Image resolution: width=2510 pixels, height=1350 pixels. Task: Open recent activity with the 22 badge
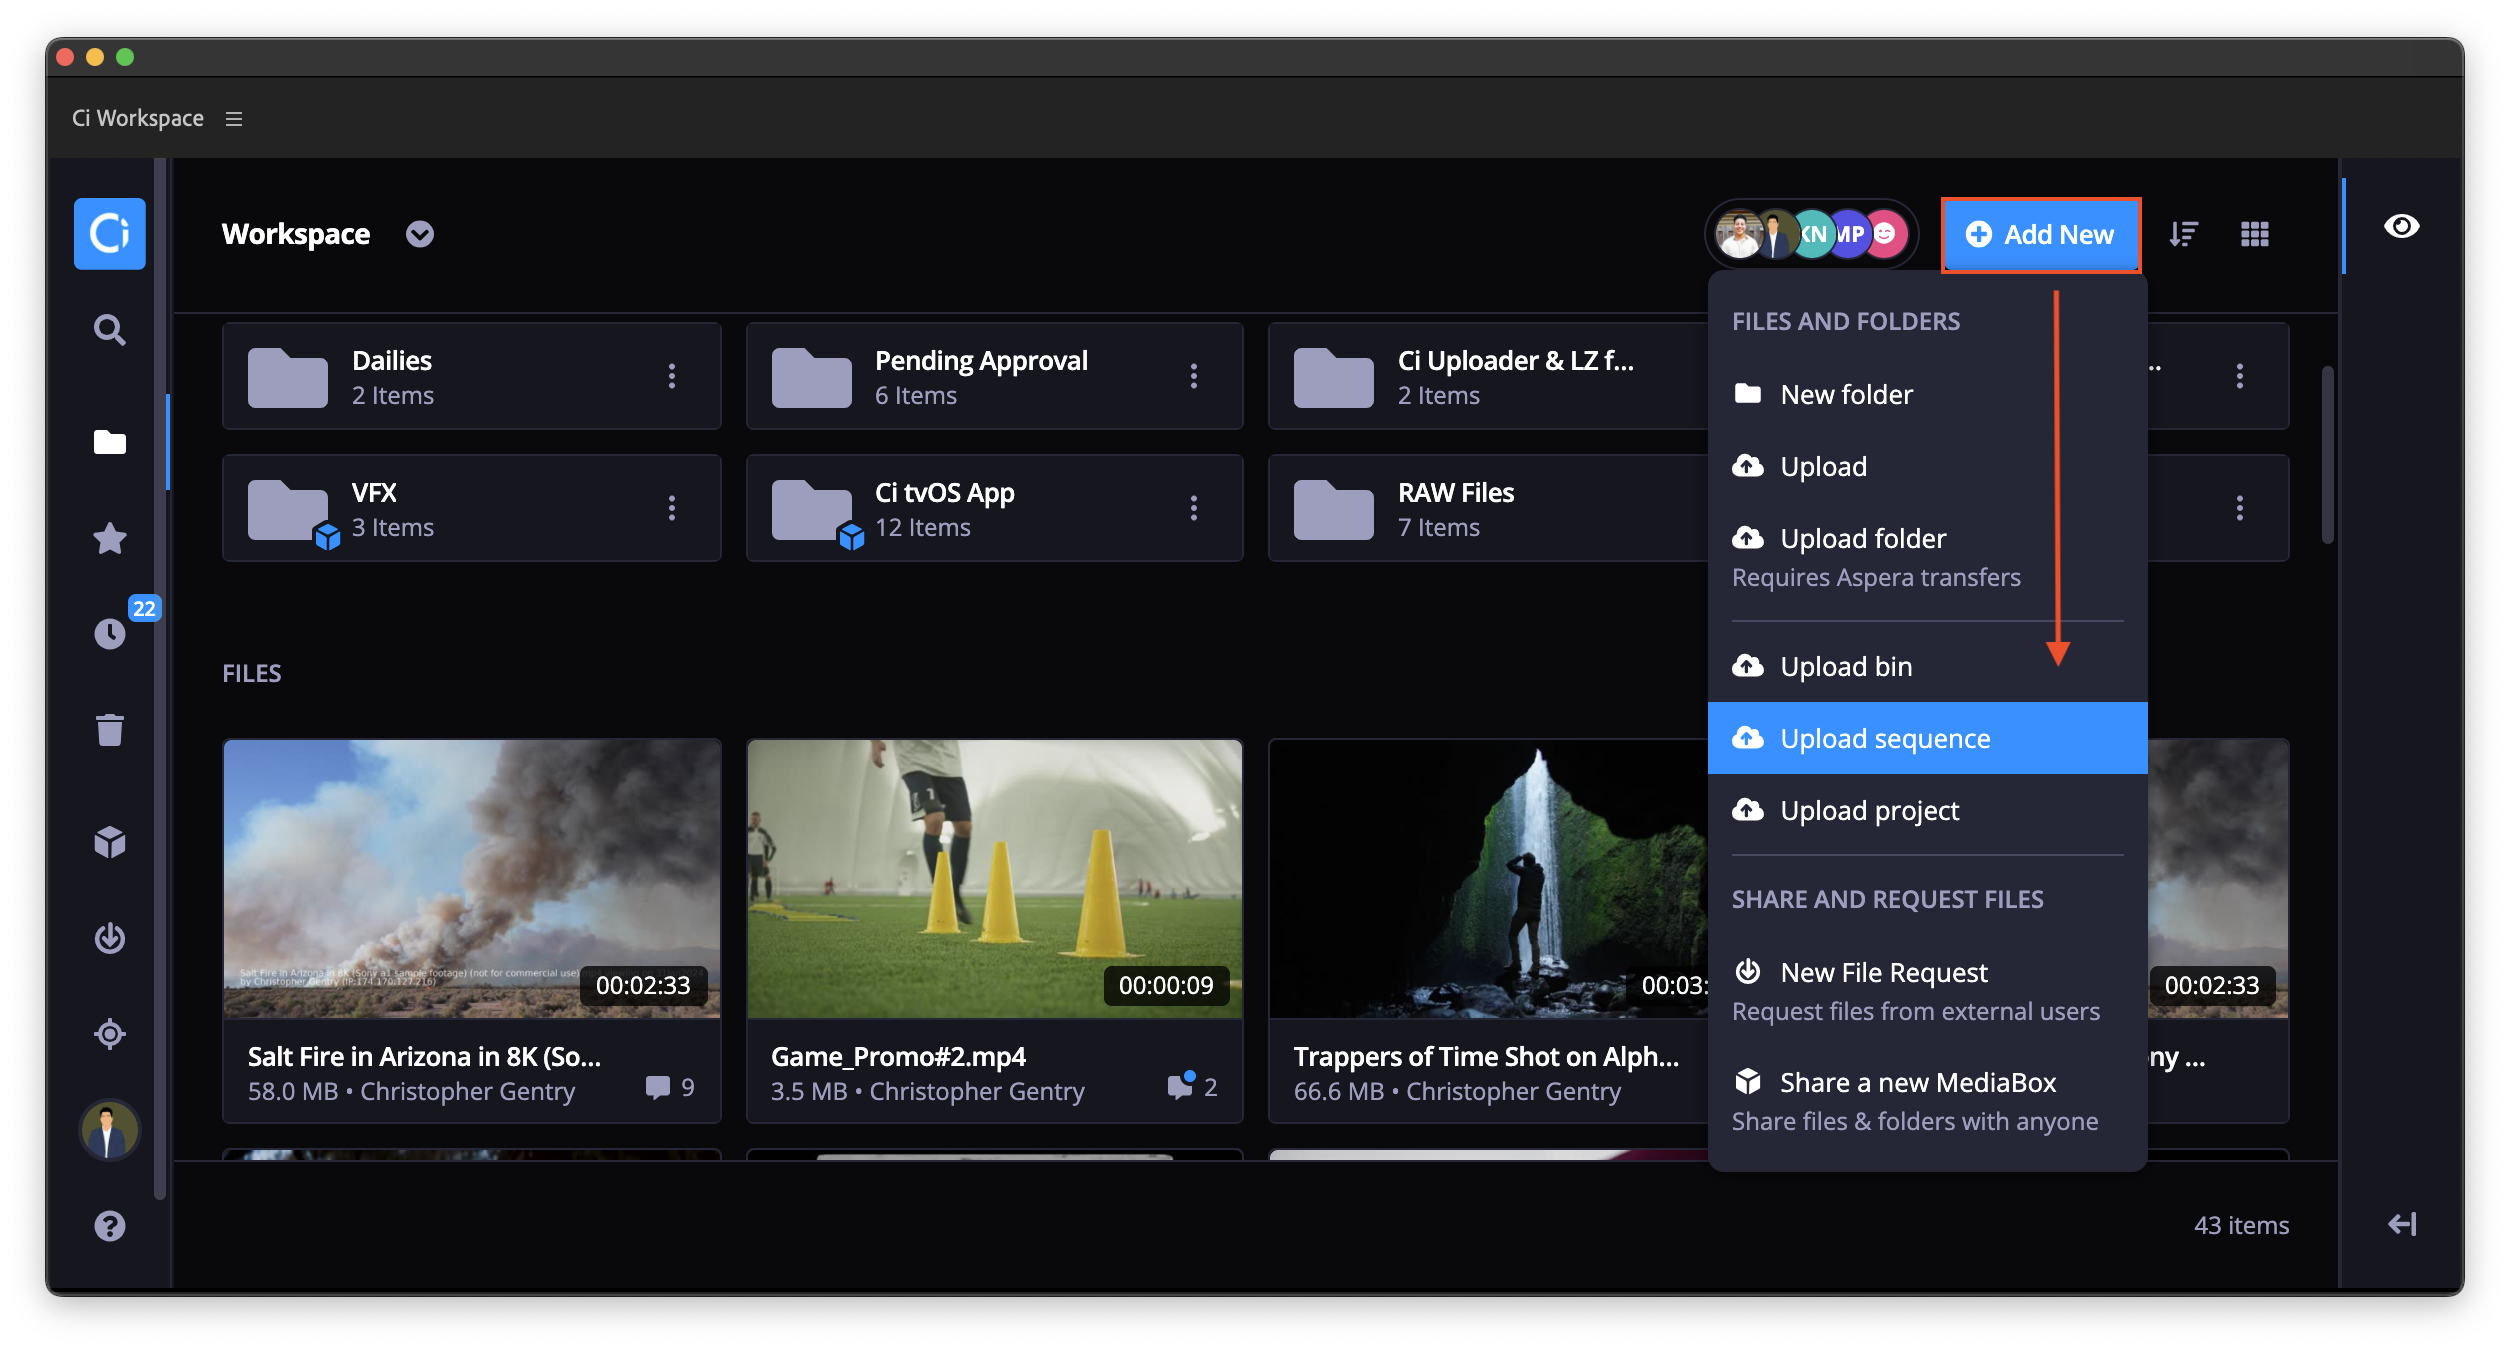tap(109, 633)
